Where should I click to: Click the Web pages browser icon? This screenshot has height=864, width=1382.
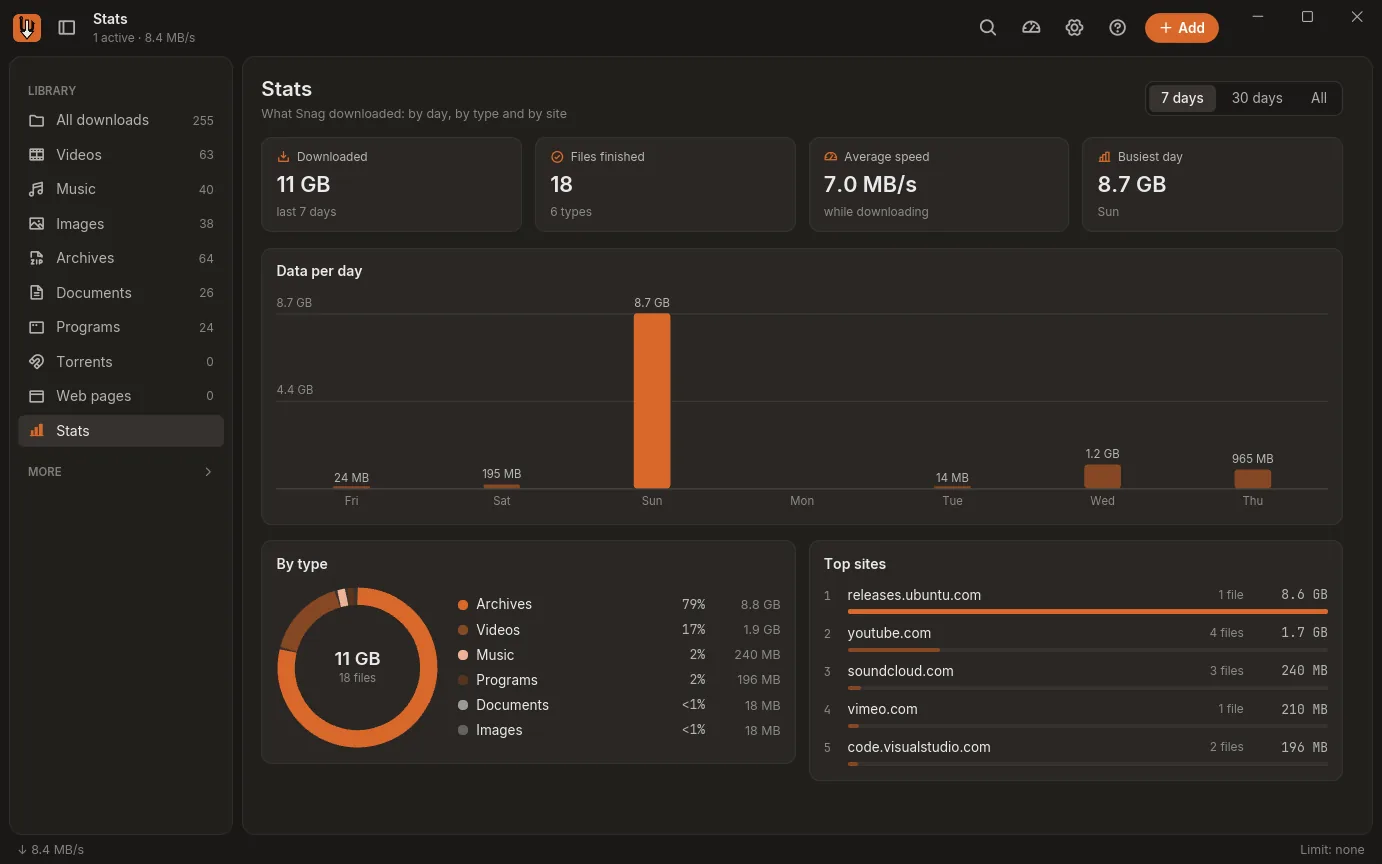pos(37,396)
